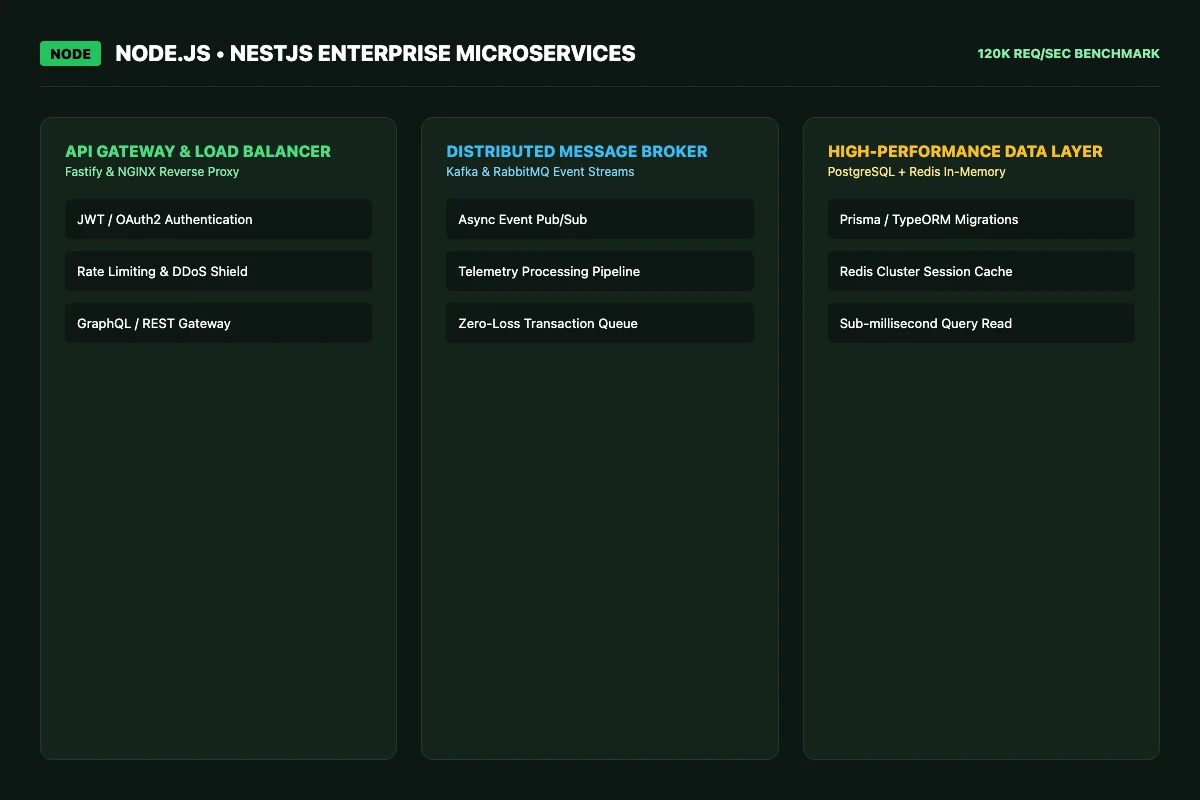Click the Distributed Message Broker heading
This screenshot has width=1200, height=800.
click(x=577, y=151)
